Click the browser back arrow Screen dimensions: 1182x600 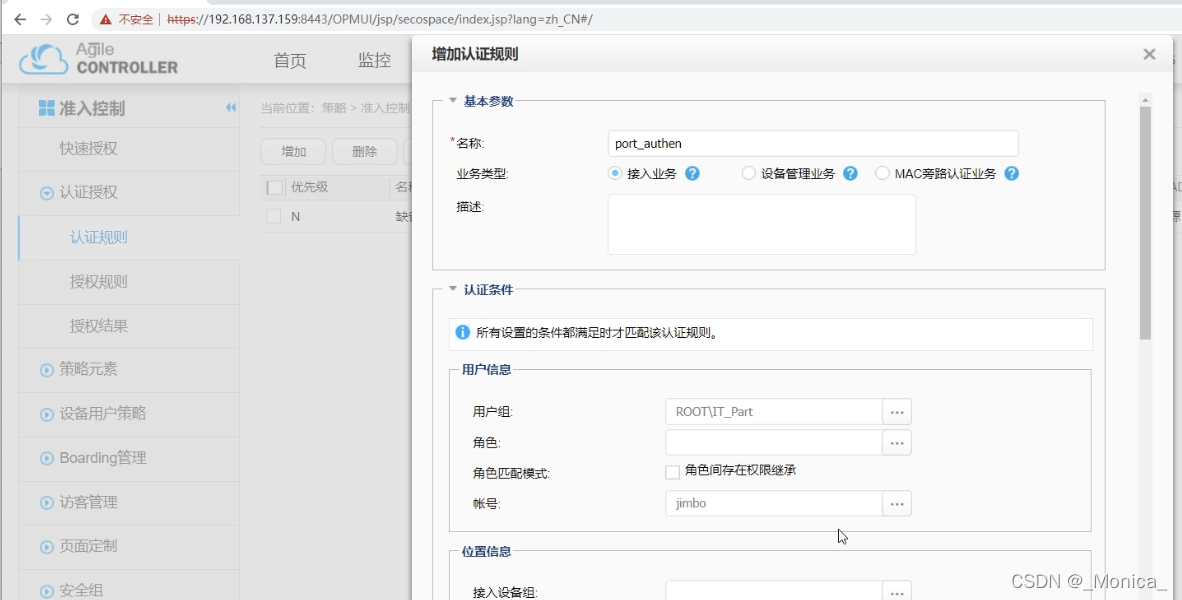[20, 20]
